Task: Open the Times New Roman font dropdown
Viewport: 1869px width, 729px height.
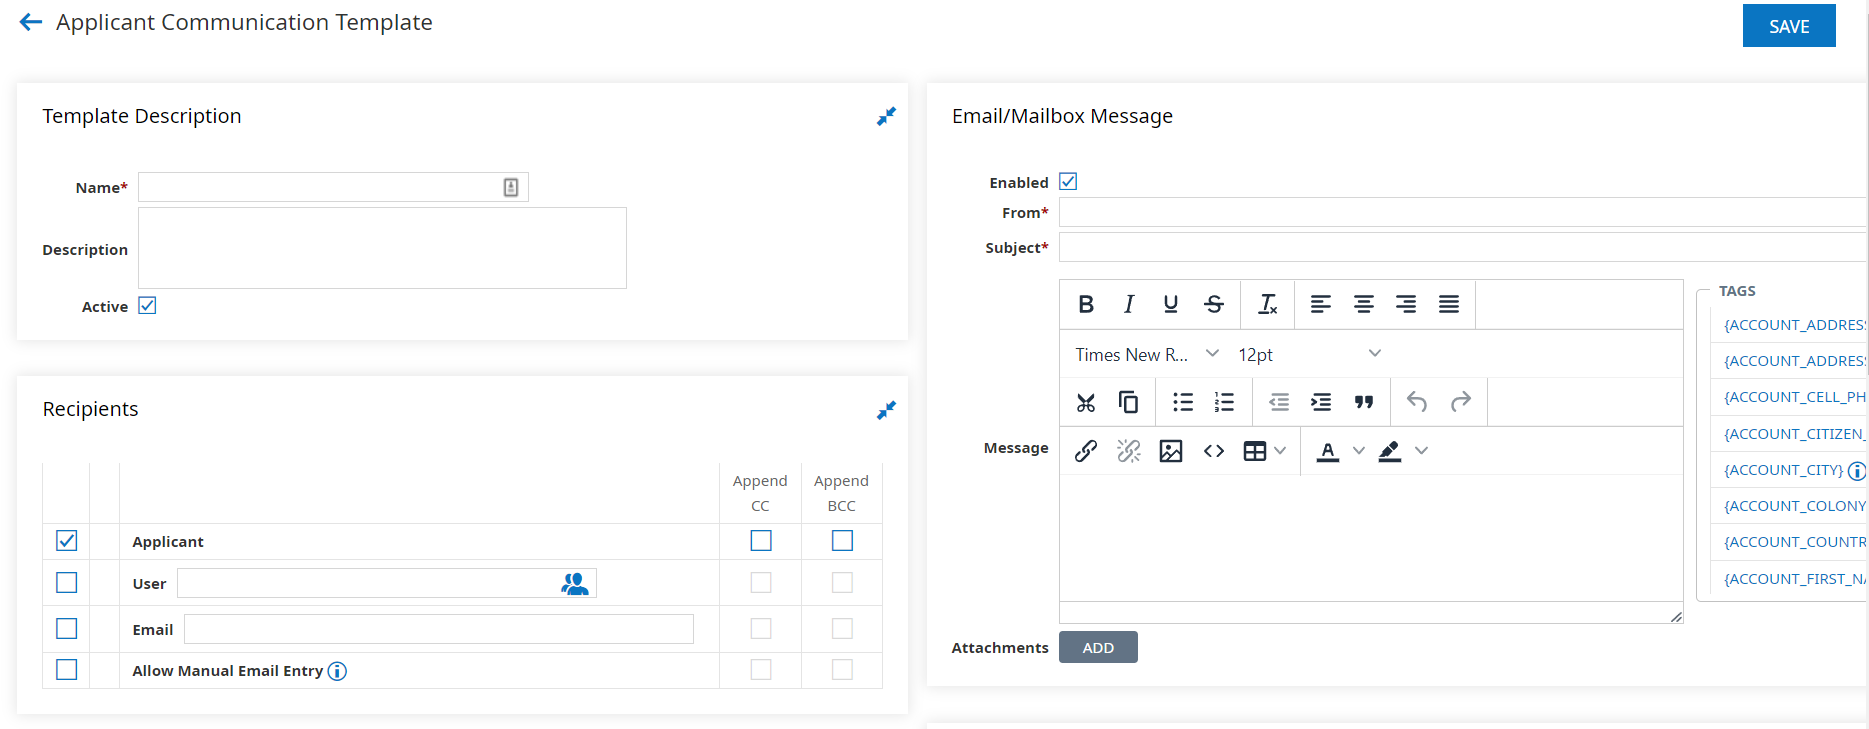Action: pyautogui.click(x=1147, y=354)
